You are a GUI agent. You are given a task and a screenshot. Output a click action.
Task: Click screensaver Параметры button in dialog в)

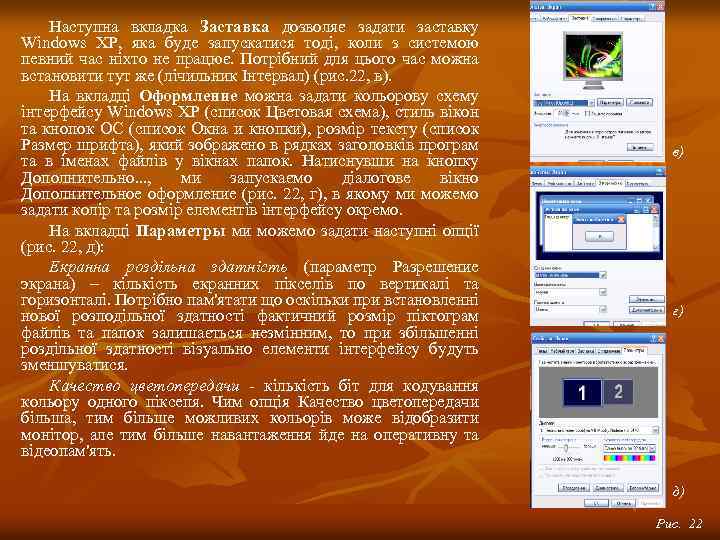[611, 103]
